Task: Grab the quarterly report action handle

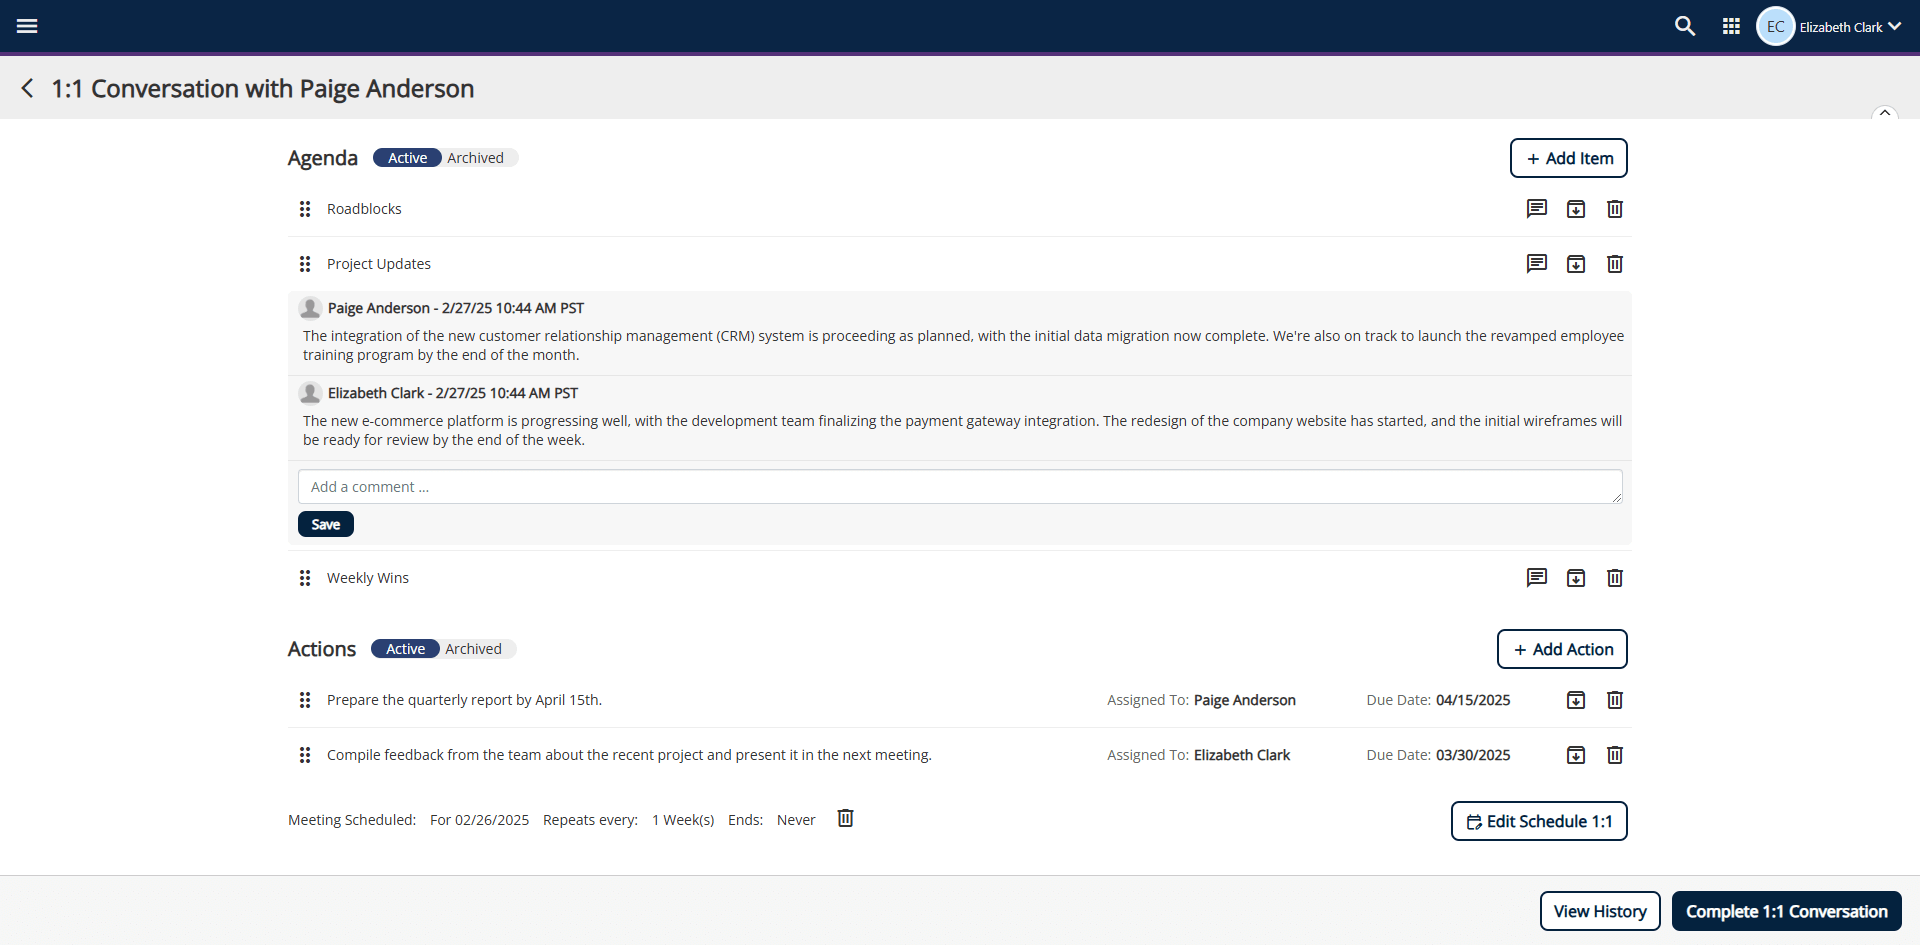Action: tap(305, 700)
